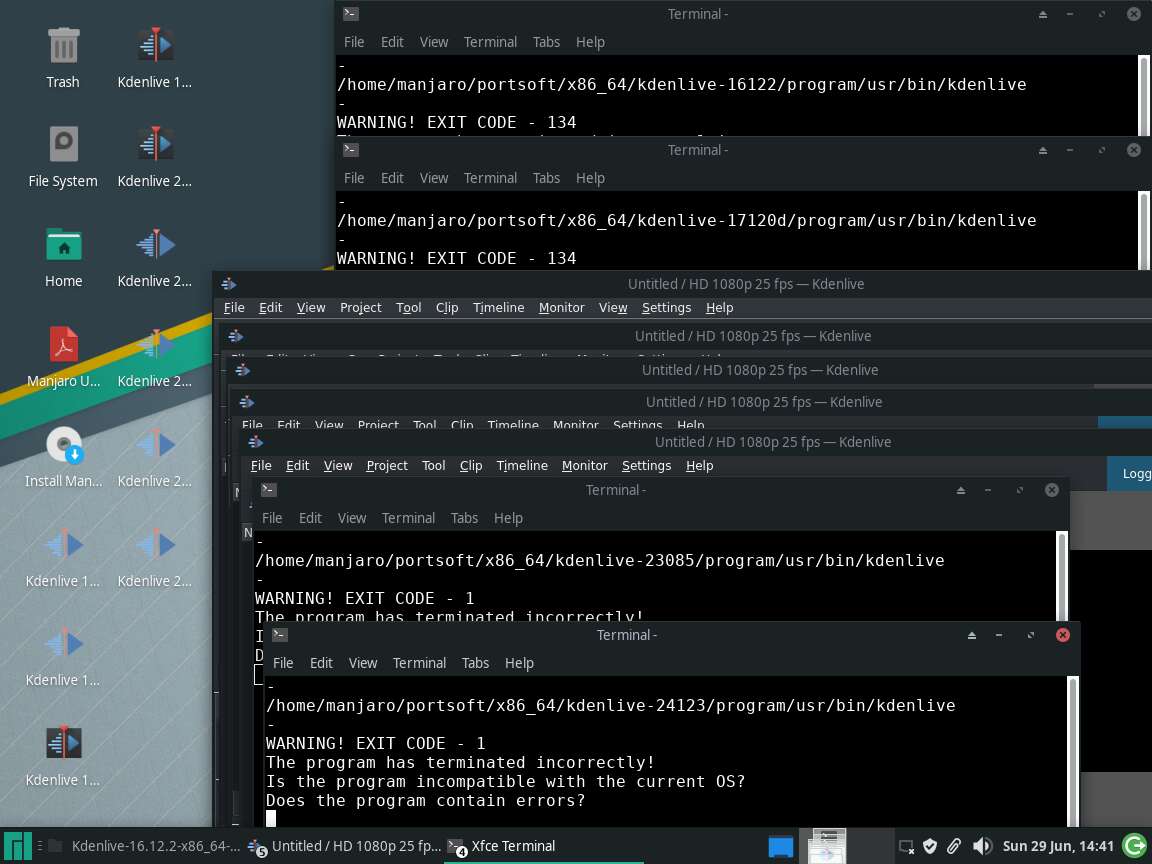Open Terminal menu in kdenlive-17120d terminal
This screenshot has width=1152, height=864.
(x=490, y=178)
